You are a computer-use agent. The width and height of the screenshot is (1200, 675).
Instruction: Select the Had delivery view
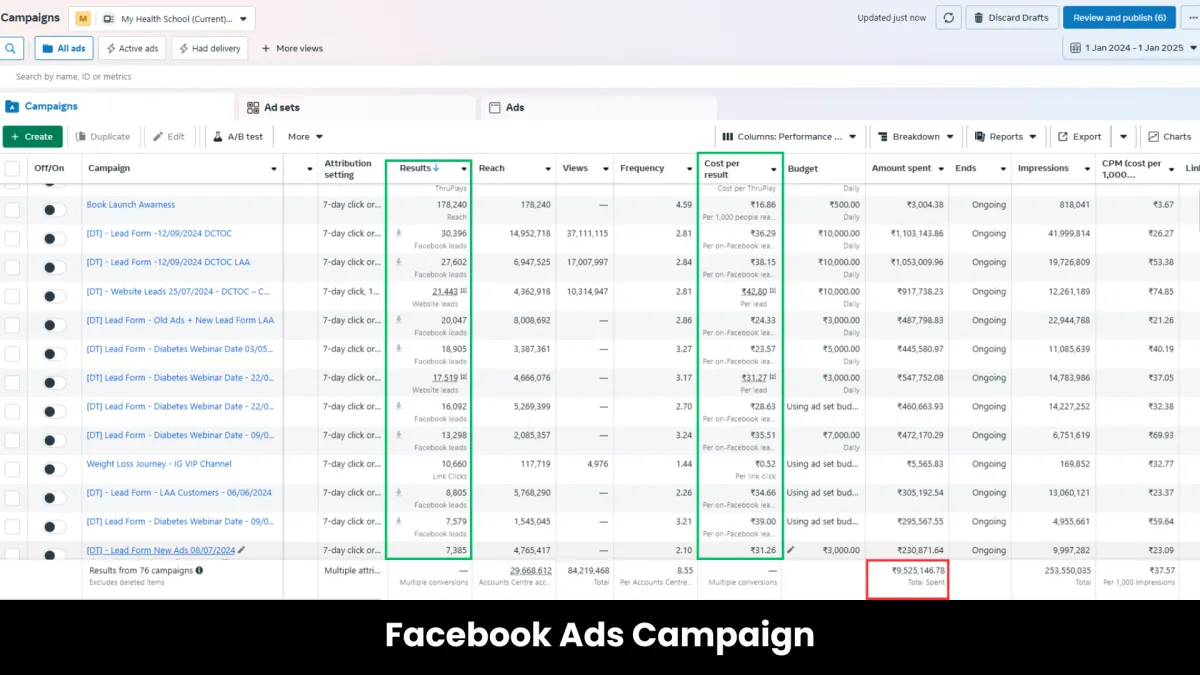point(210,48)
